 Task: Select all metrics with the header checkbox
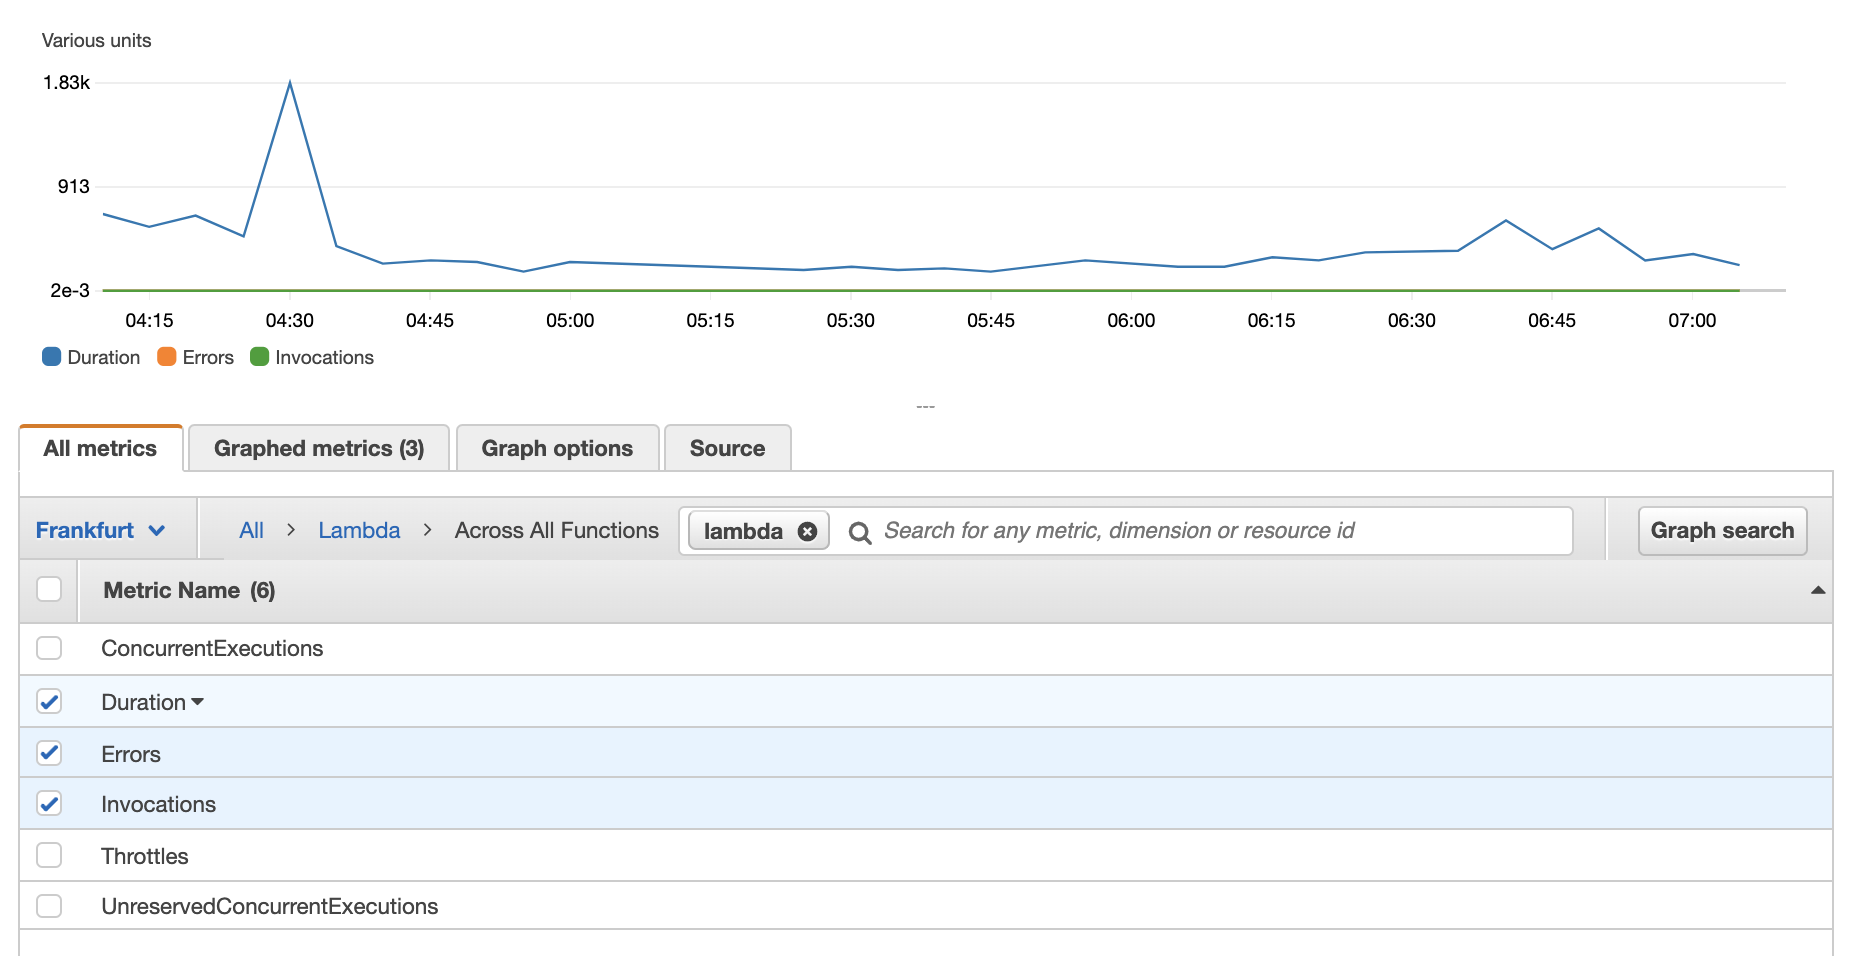(x=49, y=590)
